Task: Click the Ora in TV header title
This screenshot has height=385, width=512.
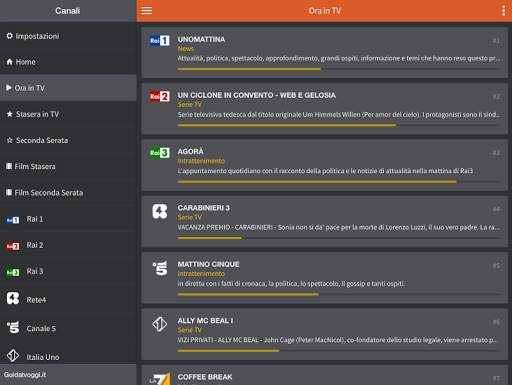Action: click(x=324, y=11)
